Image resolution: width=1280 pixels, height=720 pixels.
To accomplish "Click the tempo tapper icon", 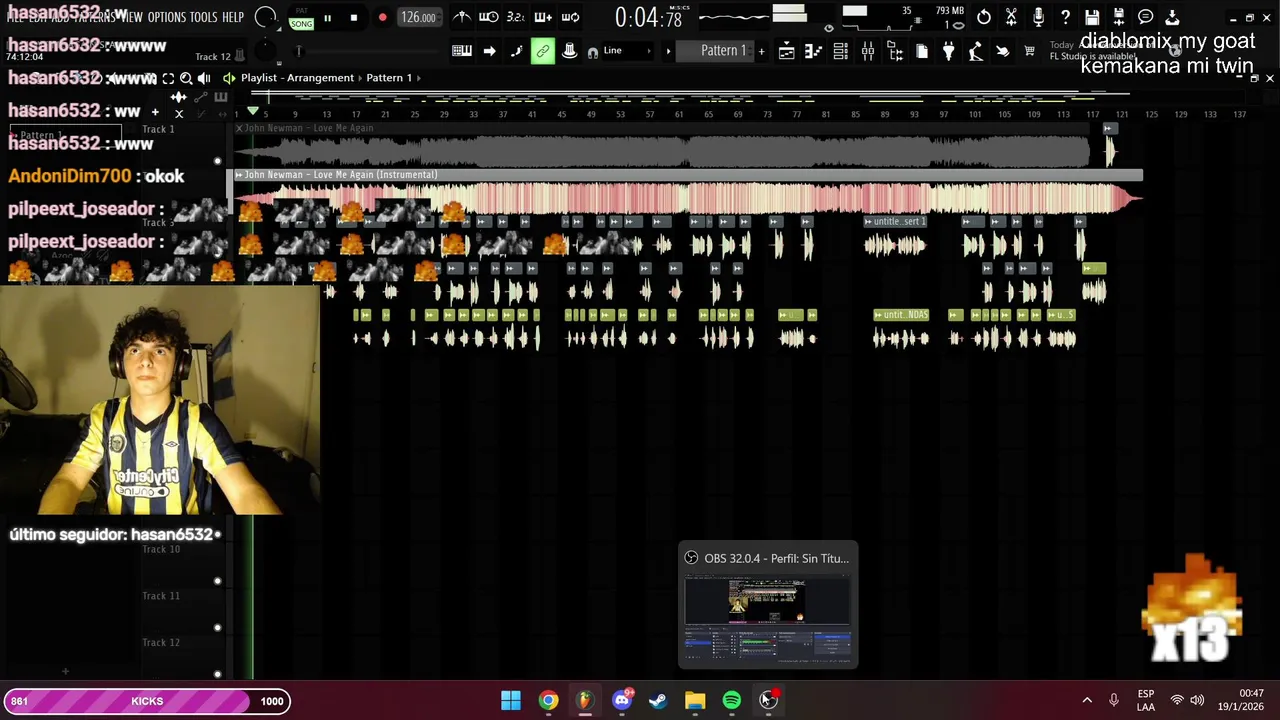I will coord(976,51).
